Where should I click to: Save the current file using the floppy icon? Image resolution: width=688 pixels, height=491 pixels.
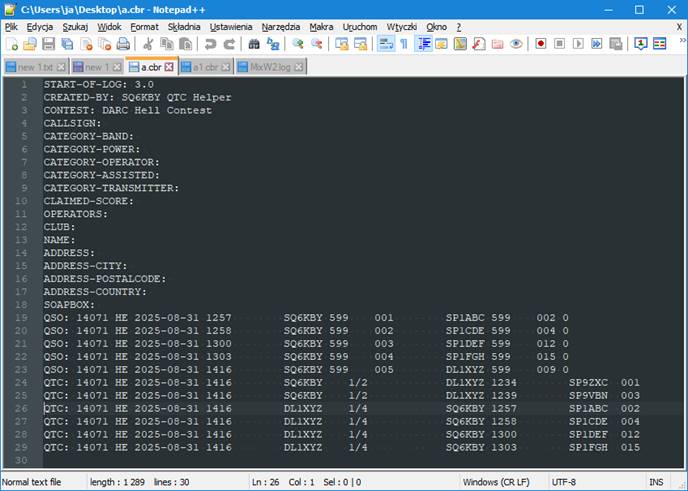click(x=49, y=44)
